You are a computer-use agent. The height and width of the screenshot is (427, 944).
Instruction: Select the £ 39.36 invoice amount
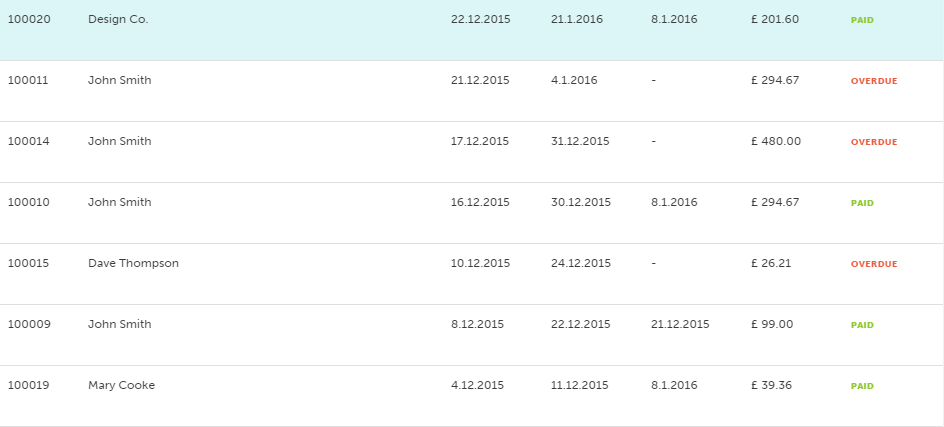pyautogui.click(x=771, y=385)
